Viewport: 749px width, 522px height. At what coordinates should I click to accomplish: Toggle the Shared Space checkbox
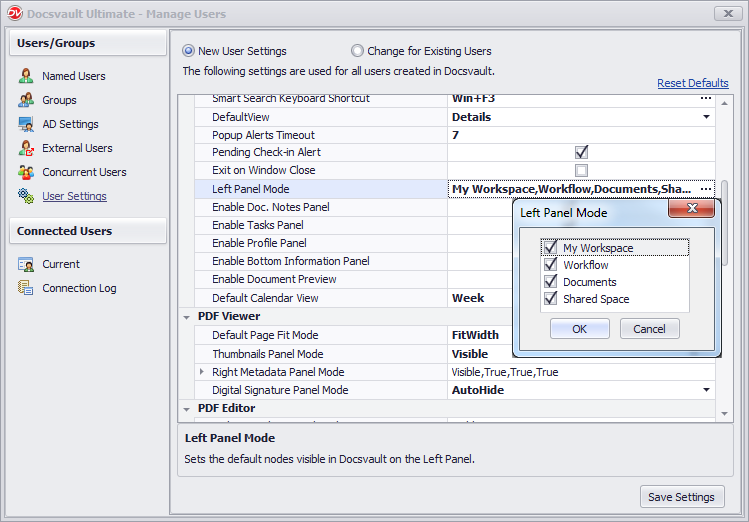coord(549,298)
